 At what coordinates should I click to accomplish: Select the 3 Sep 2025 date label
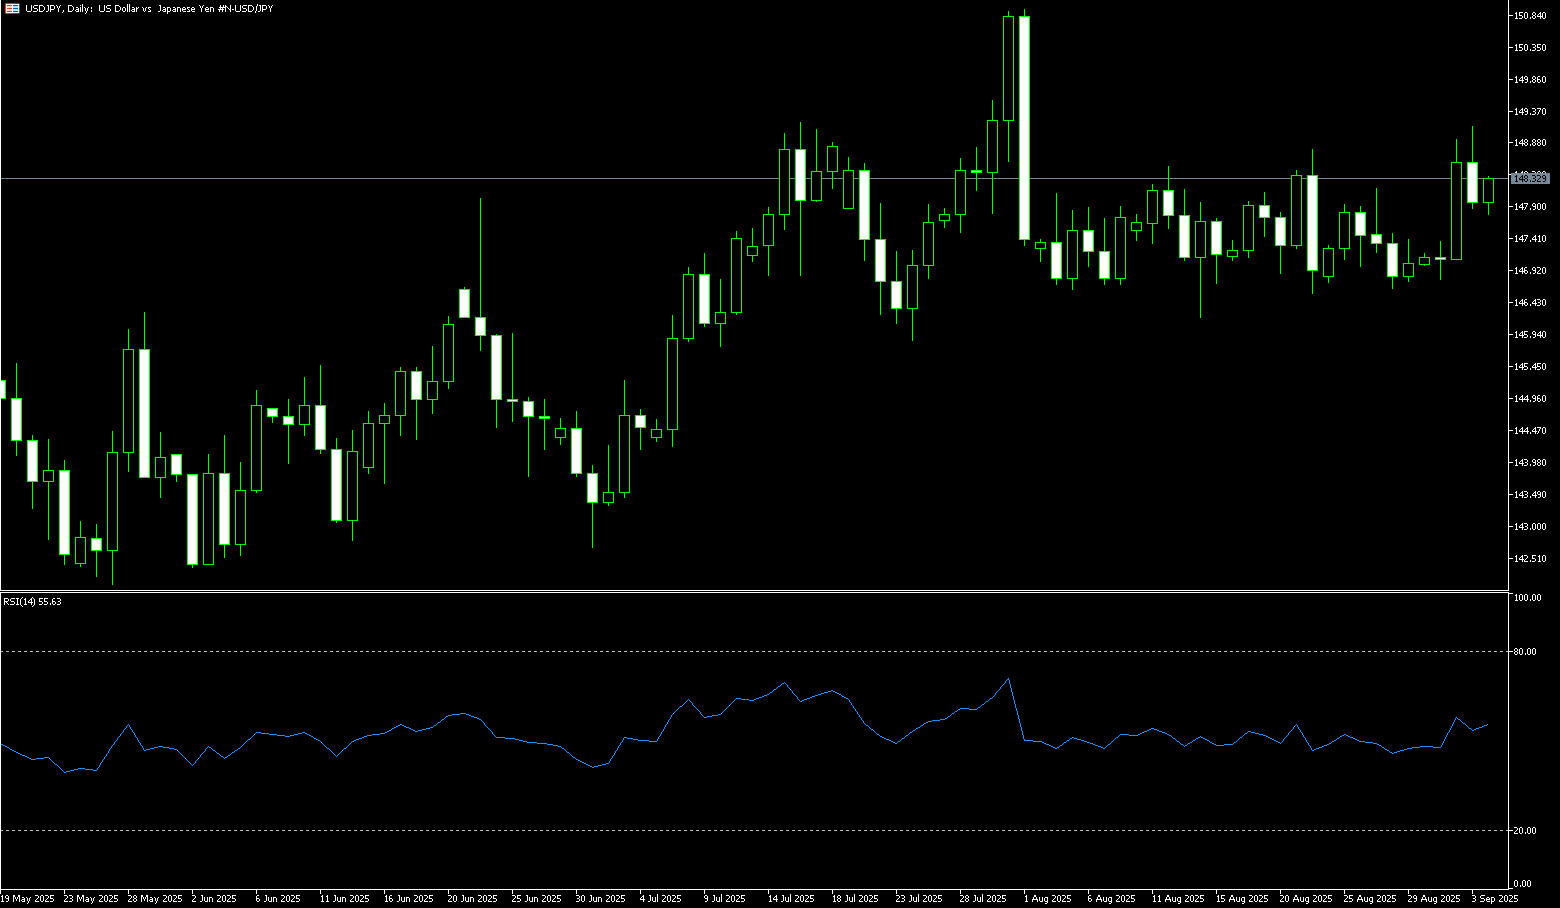tap(1494, 899)
